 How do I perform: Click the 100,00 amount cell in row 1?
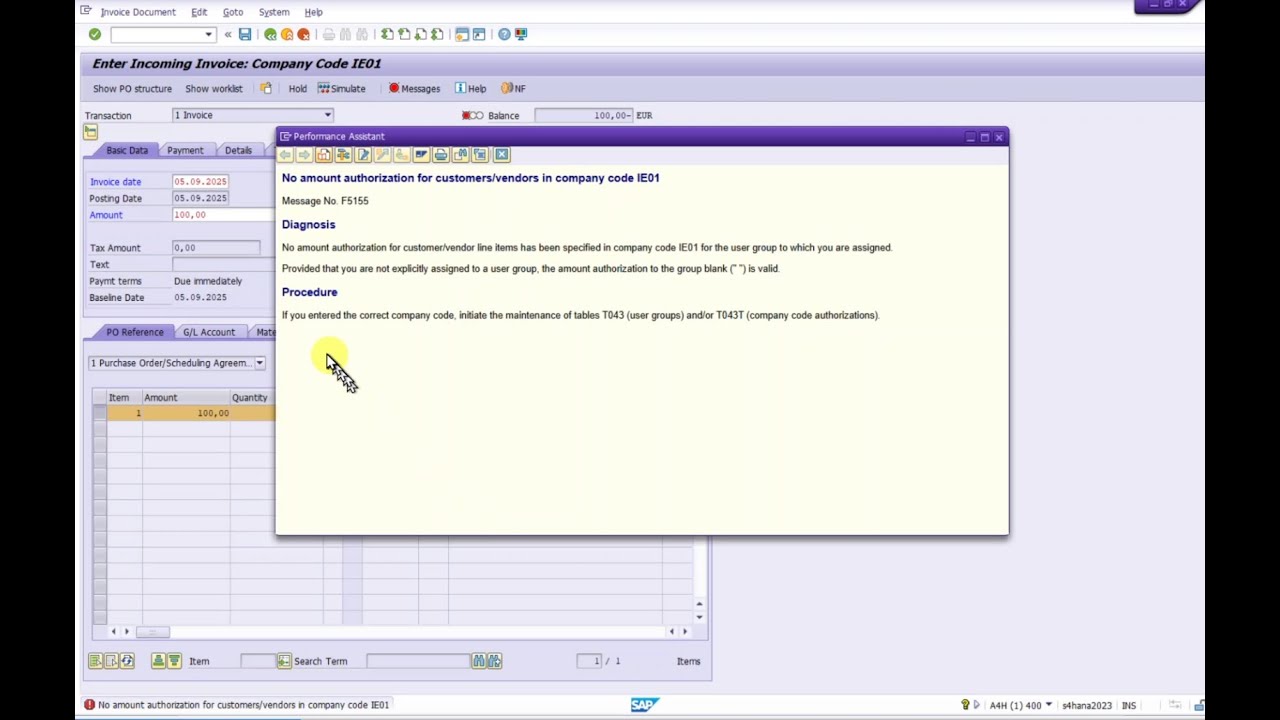[x=187, y=413]
